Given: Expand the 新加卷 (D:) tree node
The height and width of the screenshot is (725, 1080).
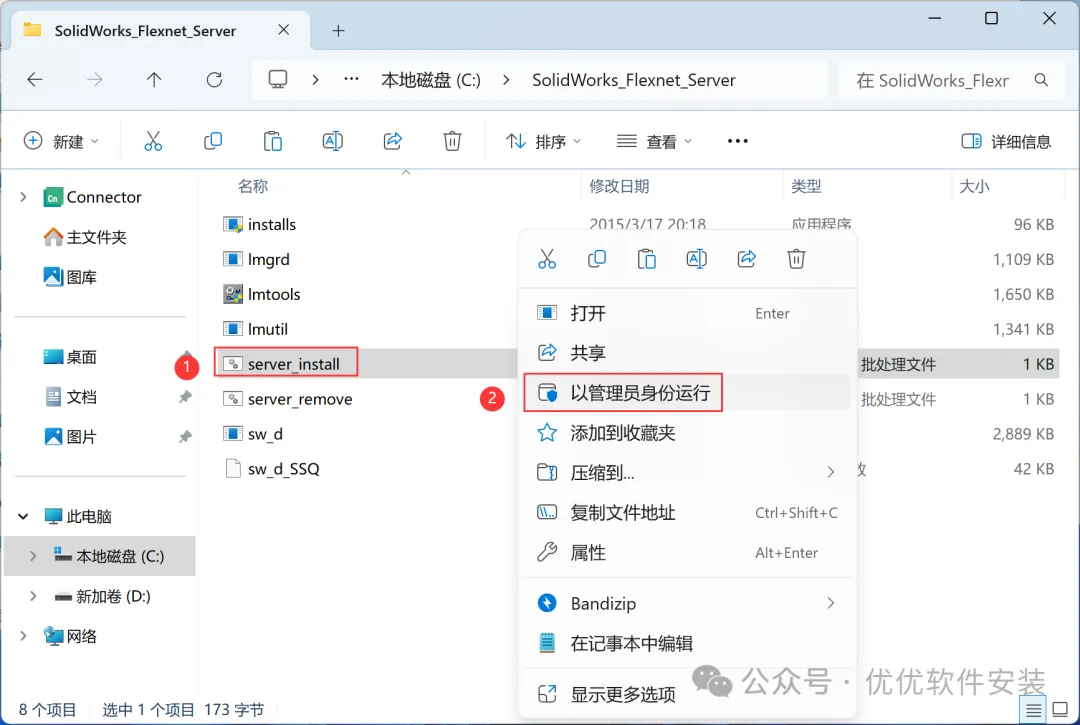Looking at the screenshot, I should pos(33,596).
